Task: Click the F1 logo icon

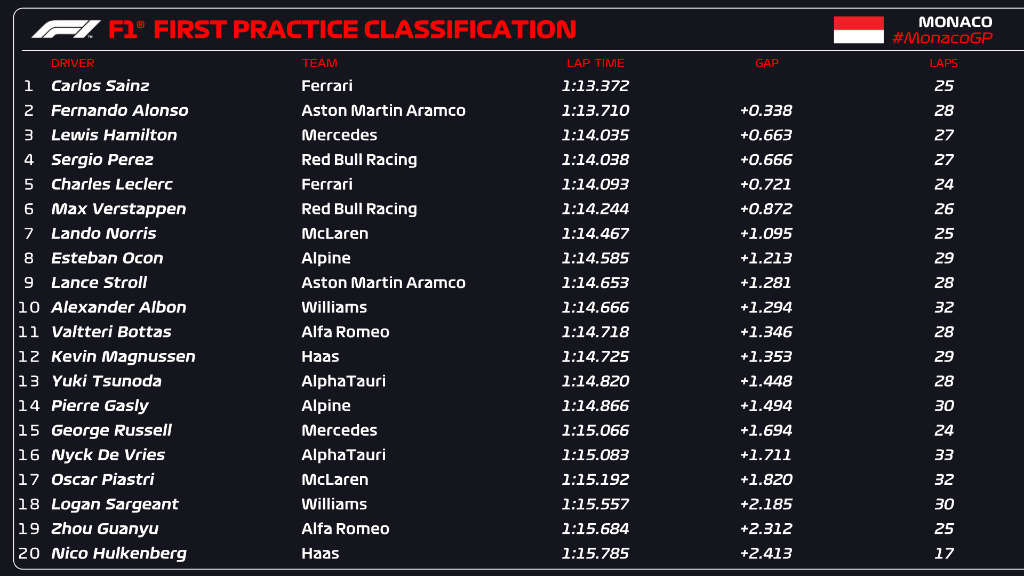Action: click(x=66, y=29)
